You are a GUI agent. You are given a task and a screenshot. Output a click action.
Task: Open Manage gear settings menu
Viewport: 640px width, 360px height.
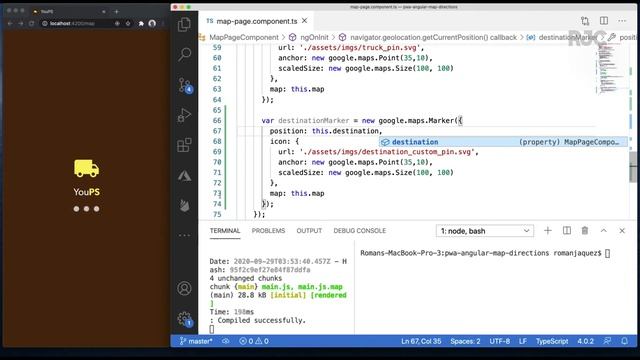[x=185, y=319]
